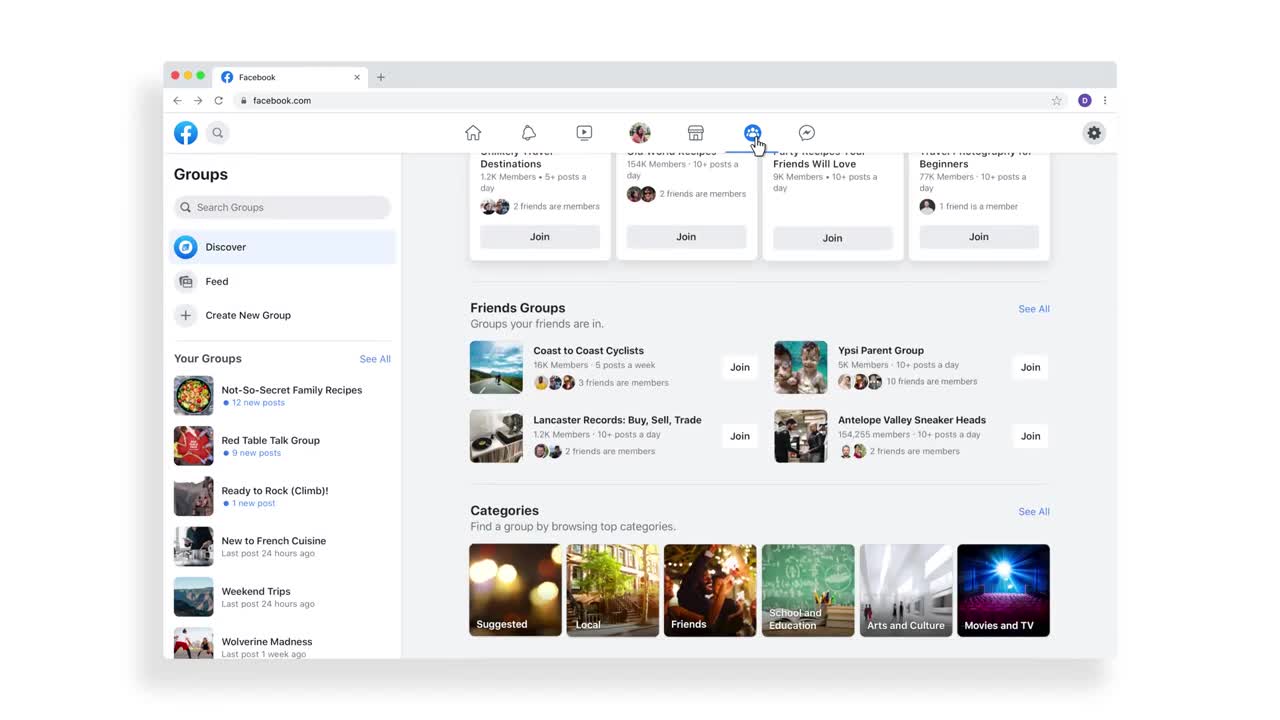Click '10 friends are members' under Ypsi Parent Group
1280x720 pixels.
932,382
